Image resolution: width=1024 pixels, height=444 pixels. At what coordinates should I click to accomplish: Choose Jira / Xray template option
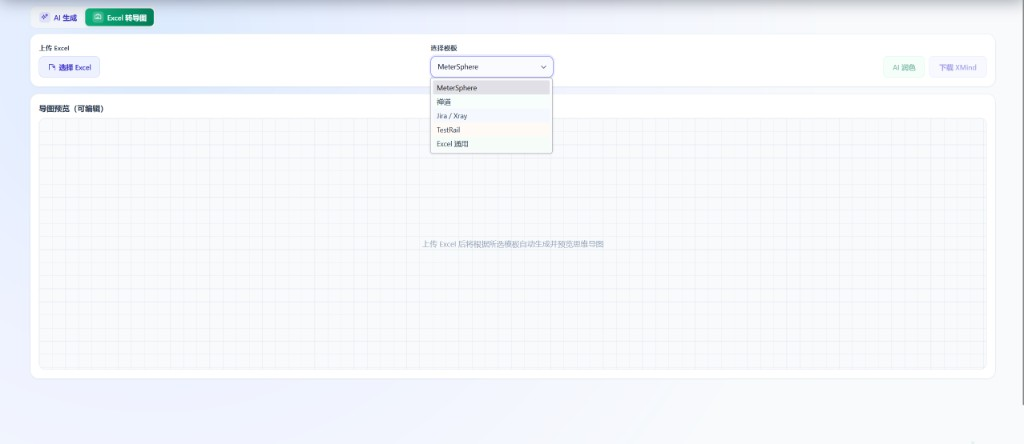pos(491,116)
